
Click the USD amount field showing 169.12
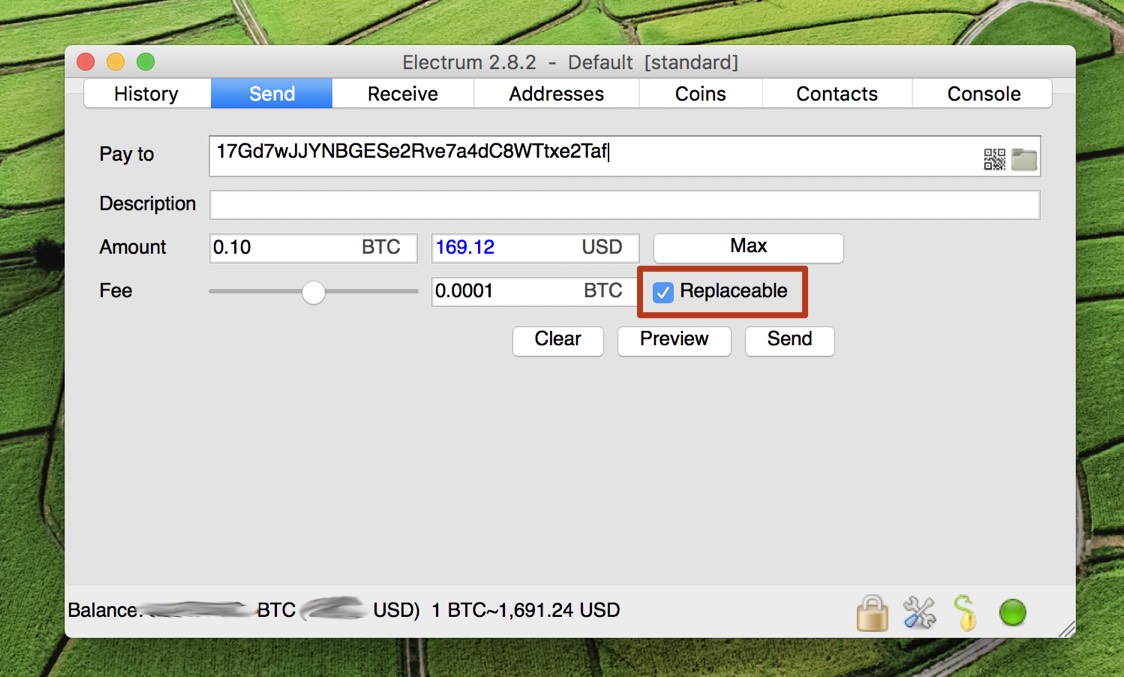click(535, 248)
